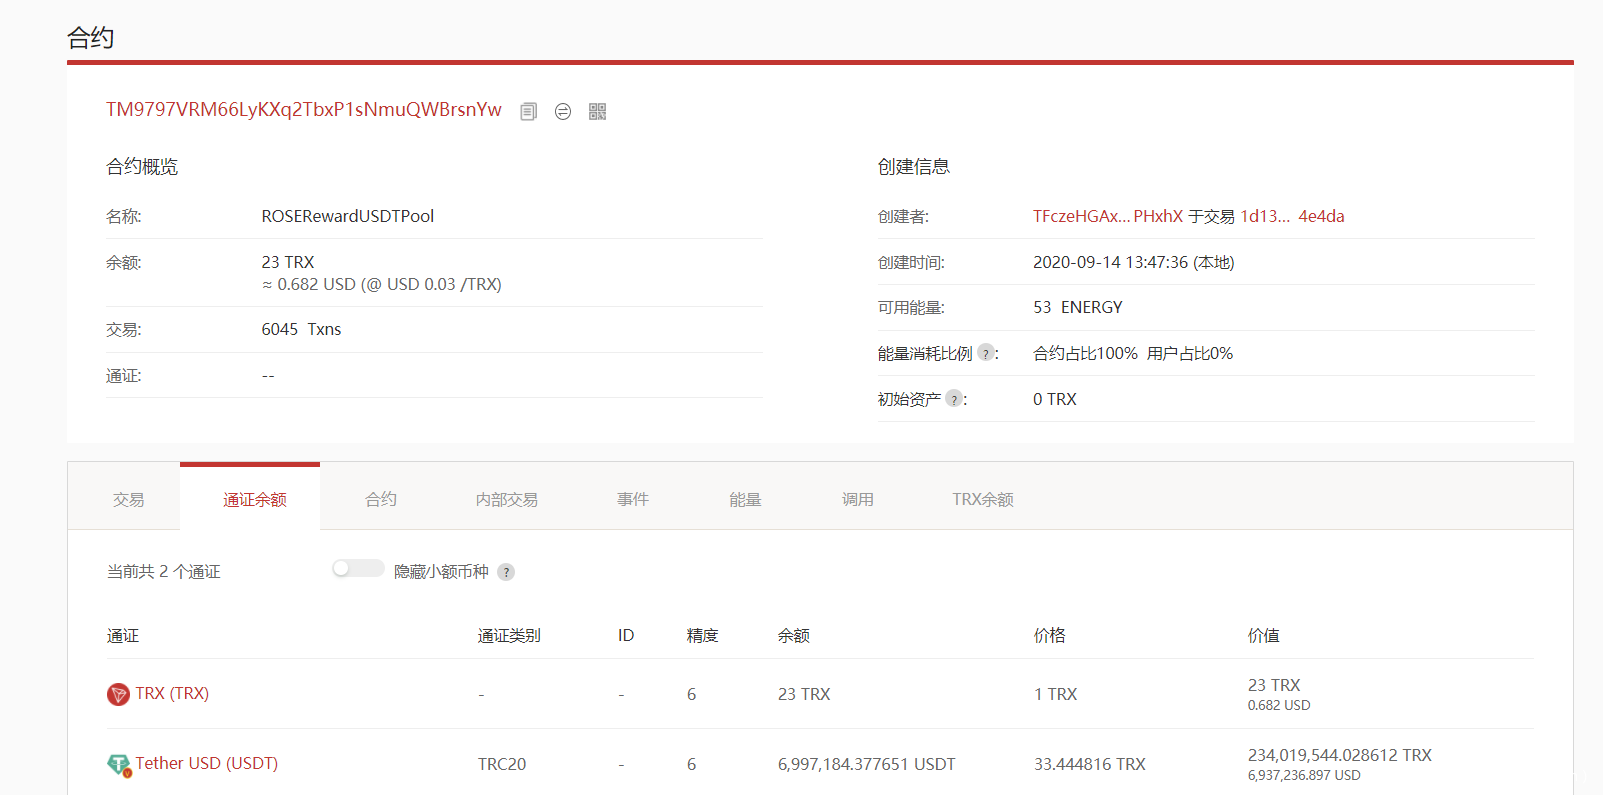Click contract address TM9797VRM66LyKXq2TbxP1sNmuQWBrsnYw
Image resolution: width=1603 pixels, height=795 pixels.
point(304,110)
